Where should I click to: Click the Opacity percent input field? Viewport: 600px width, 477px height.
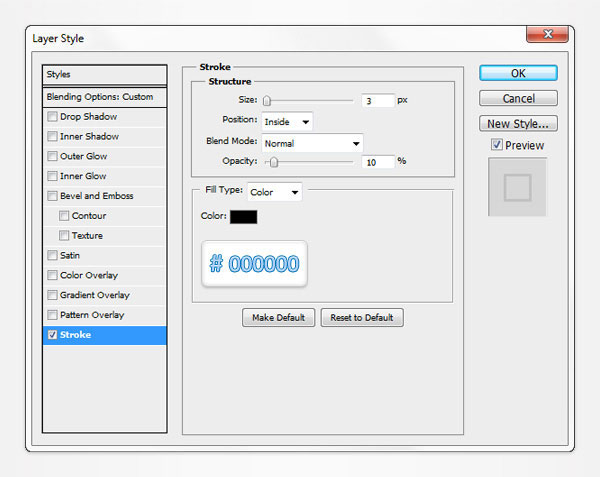[x=378, y=162]
